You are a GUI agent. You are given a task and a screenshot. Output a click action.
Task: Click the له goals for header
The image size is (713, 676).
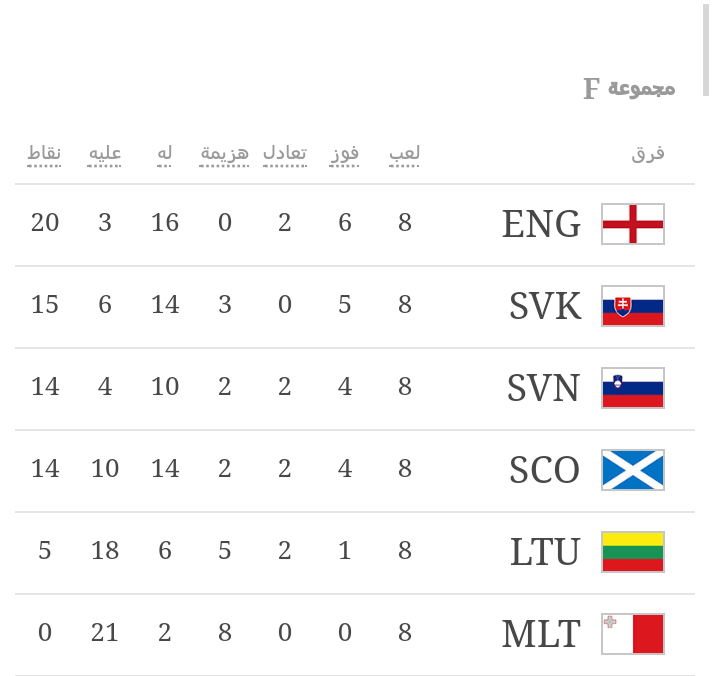pyautogui.click(x=165, y=153)
